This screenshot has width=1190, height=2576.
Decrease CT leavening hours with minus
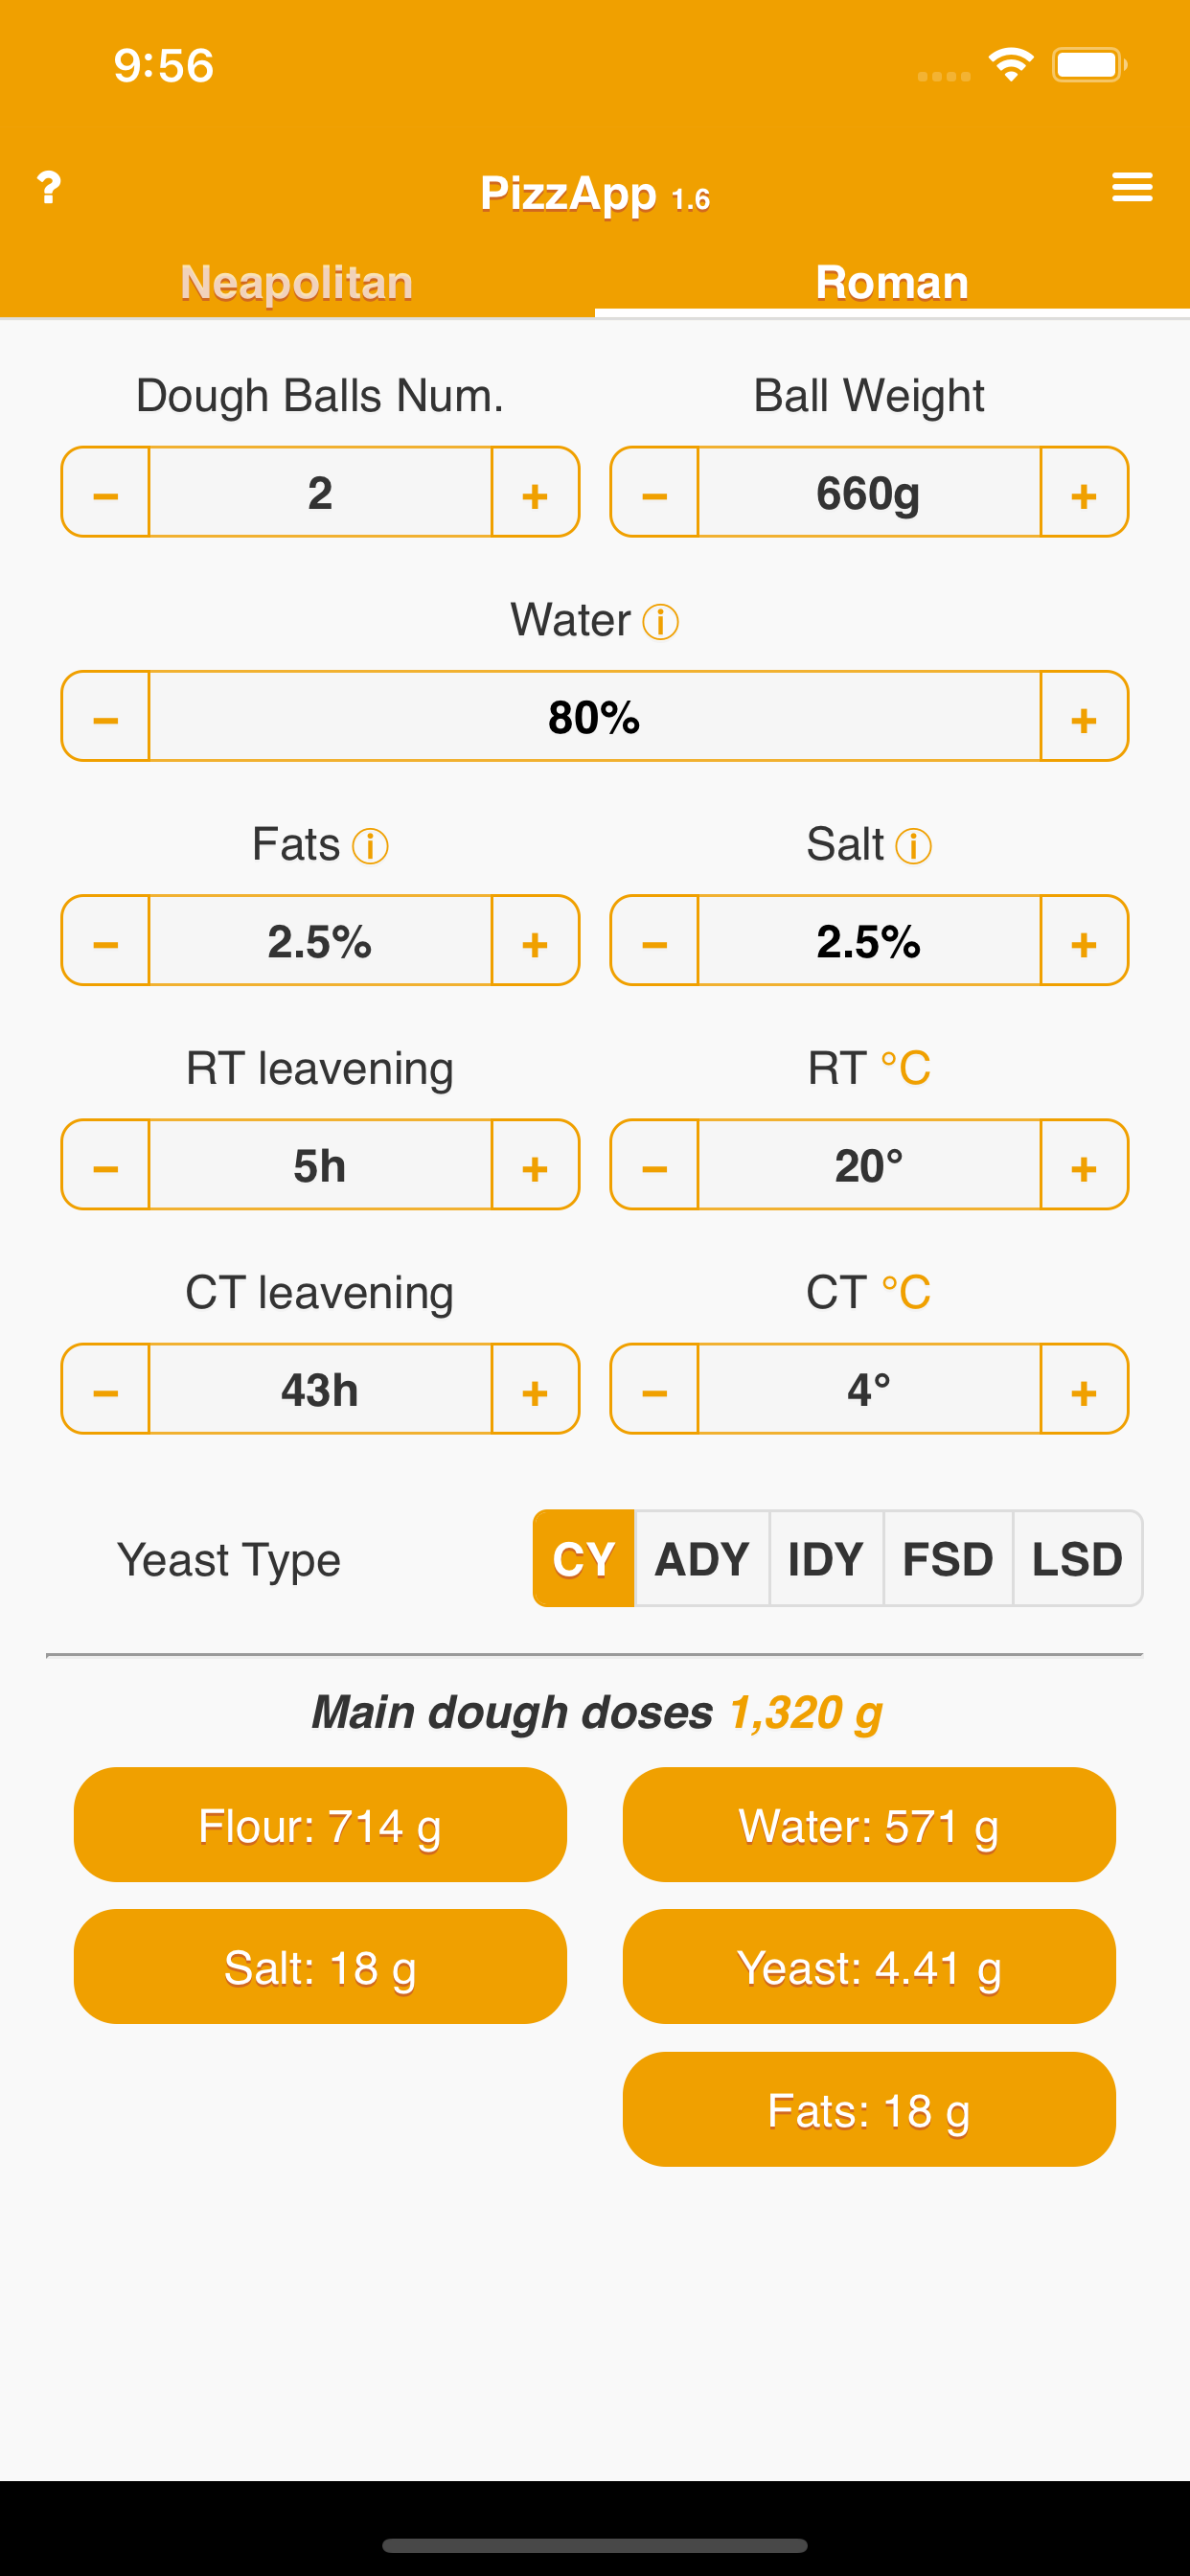[x=106, y=1389]
